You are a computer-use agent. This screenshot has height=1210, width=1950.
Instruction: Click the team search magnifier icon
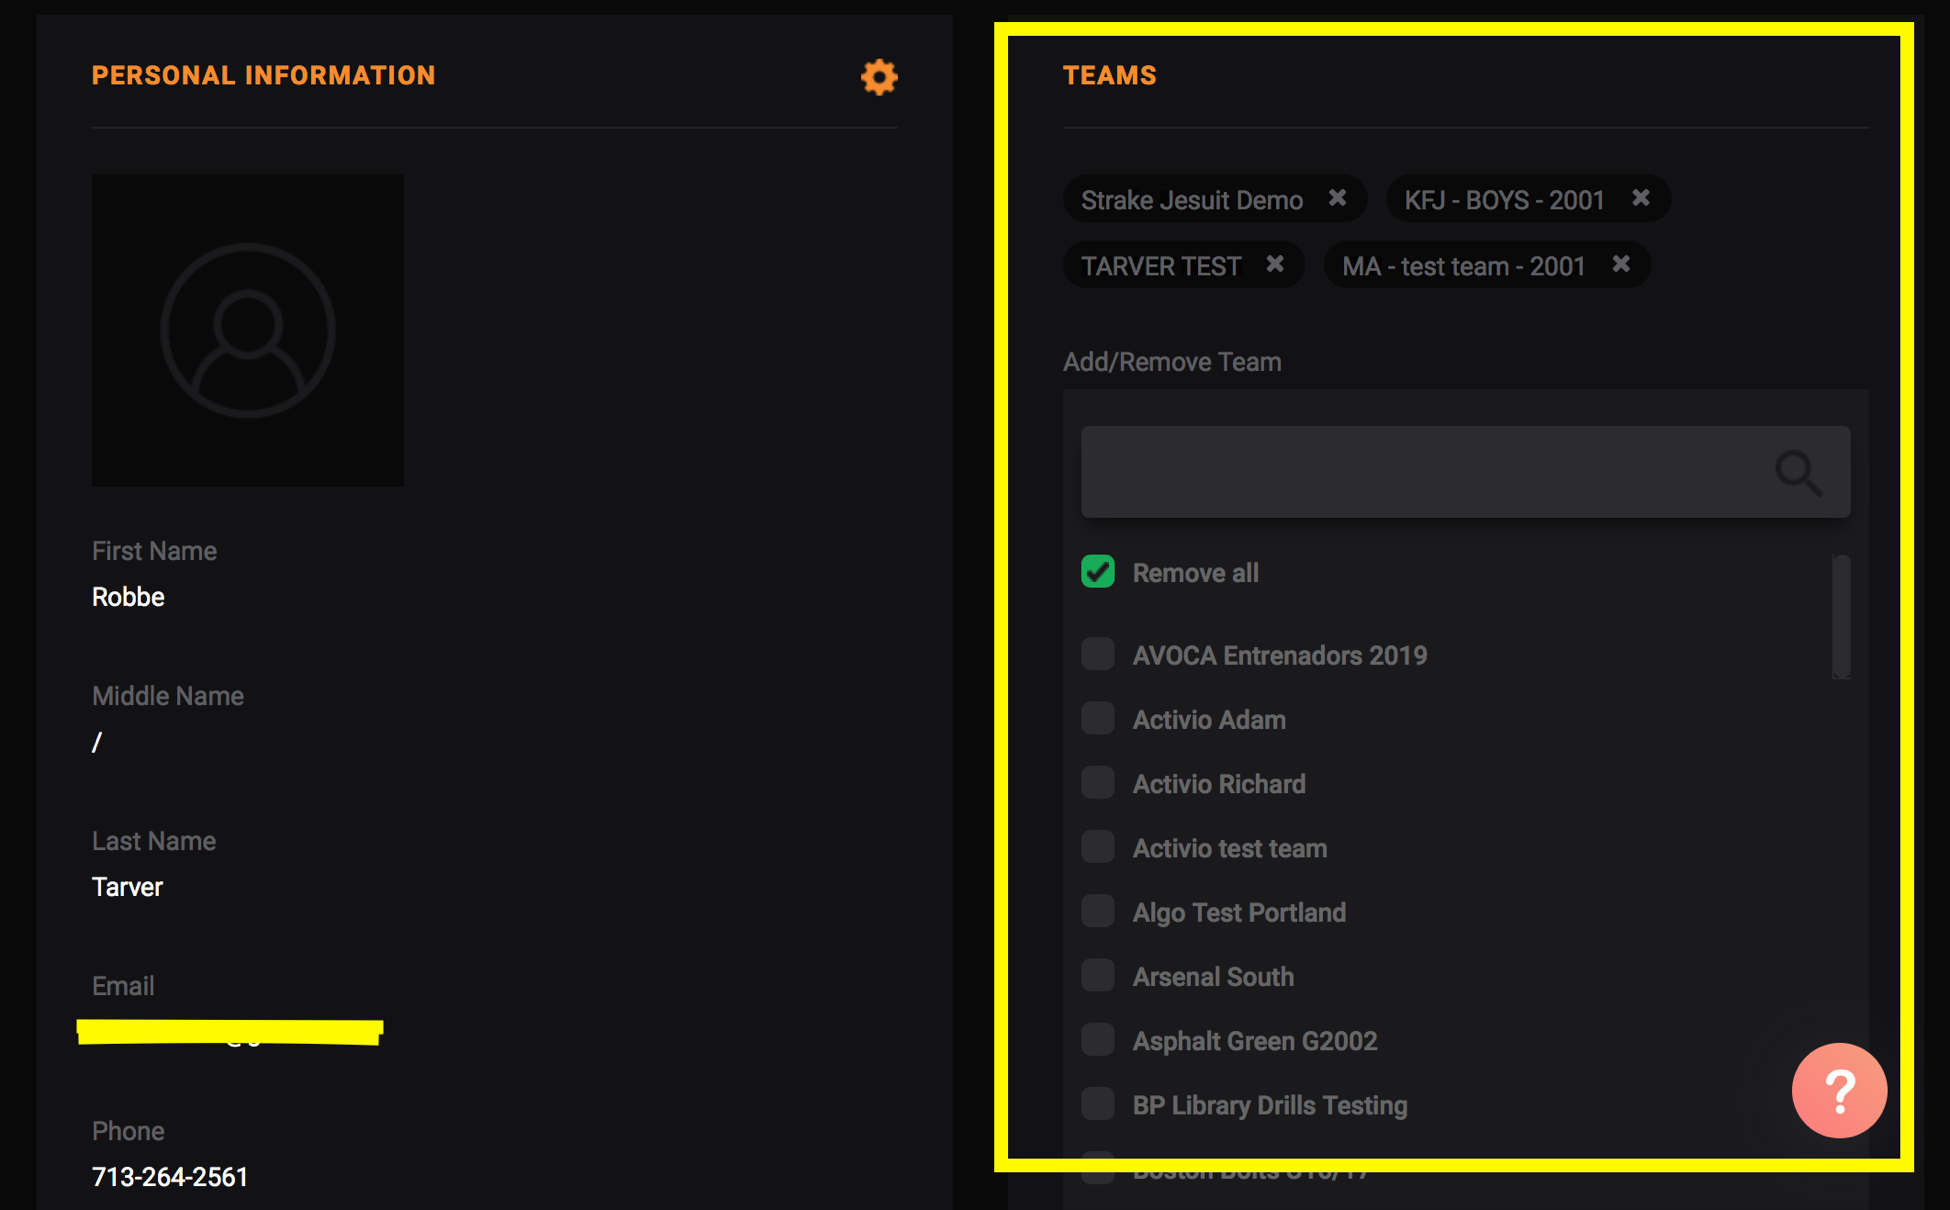tap(1797, 472)
